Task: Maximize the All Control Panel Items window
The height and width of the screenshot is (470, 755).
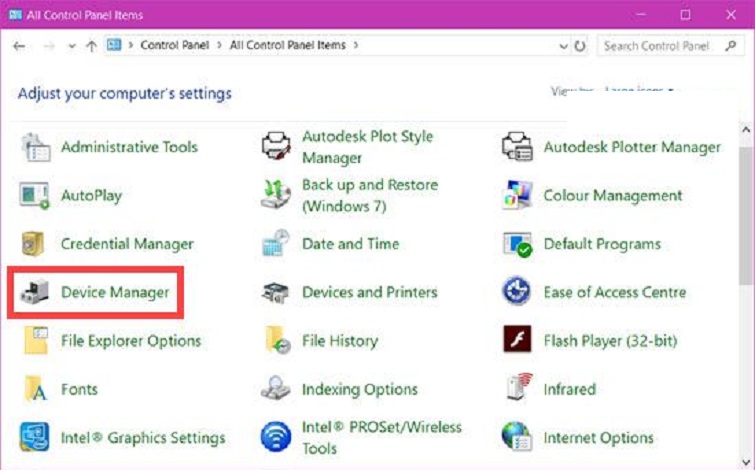Action: point(685,15)
